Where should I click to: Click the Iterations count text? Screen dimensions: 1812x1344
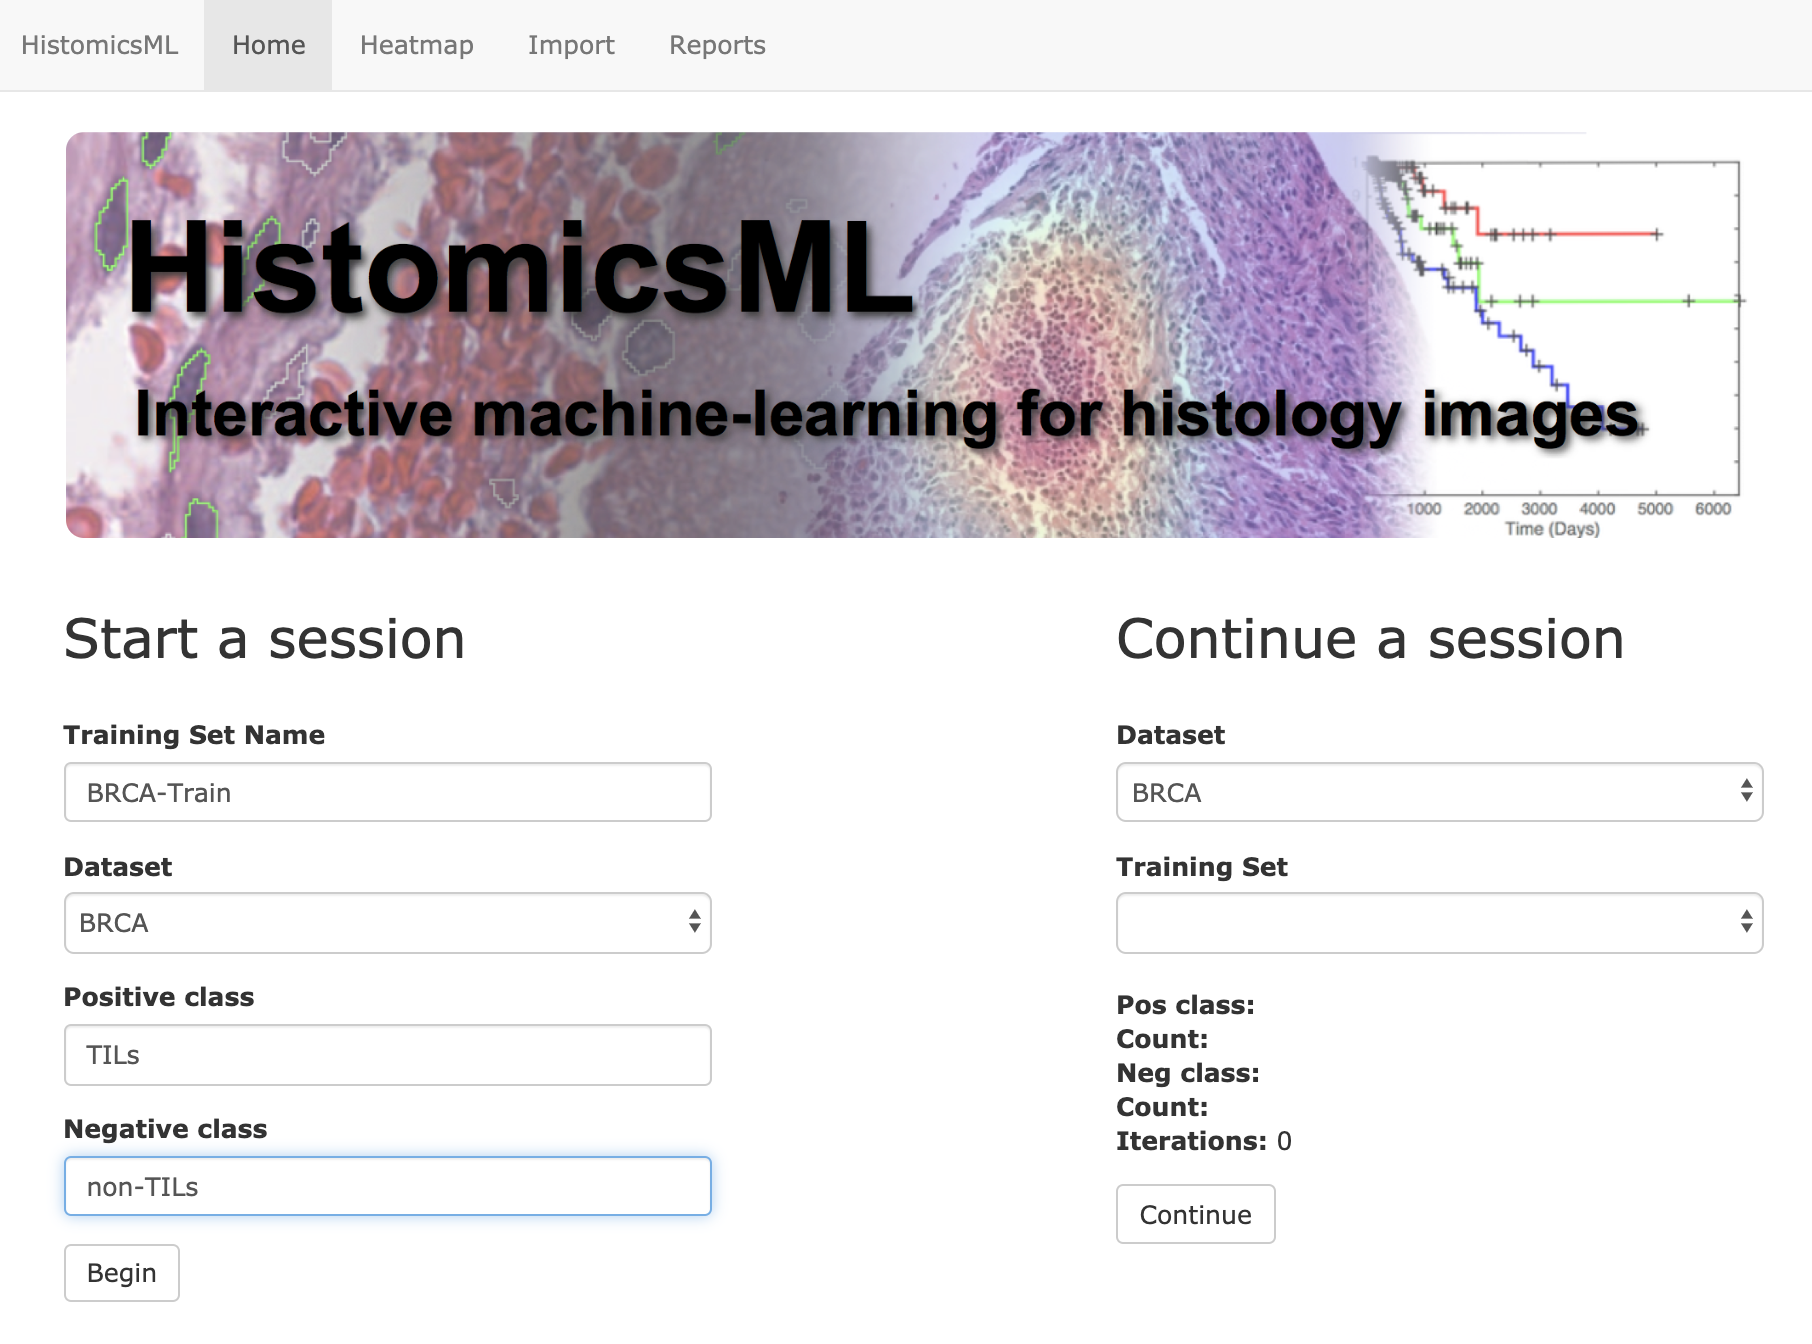(1204, 1140)
